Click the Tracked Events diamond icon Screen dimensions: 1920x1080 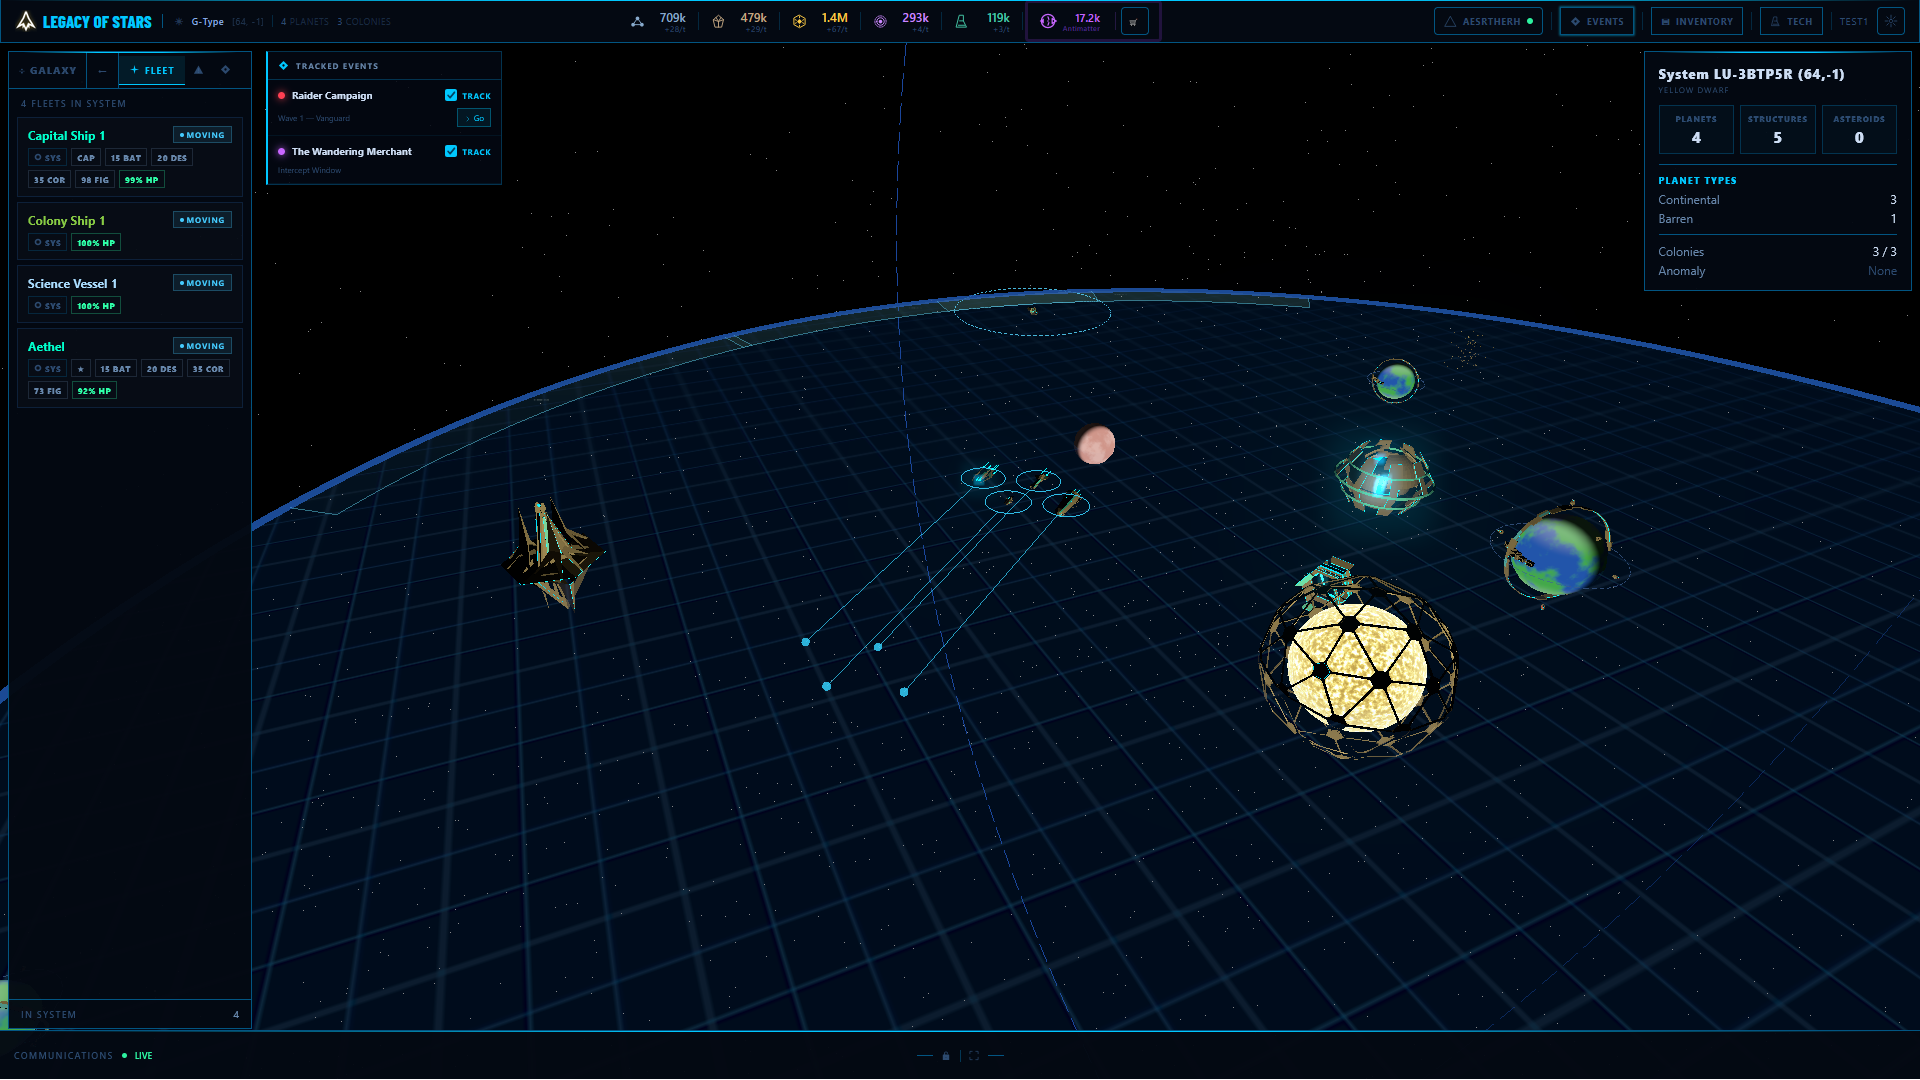click(x=284, y=66)
